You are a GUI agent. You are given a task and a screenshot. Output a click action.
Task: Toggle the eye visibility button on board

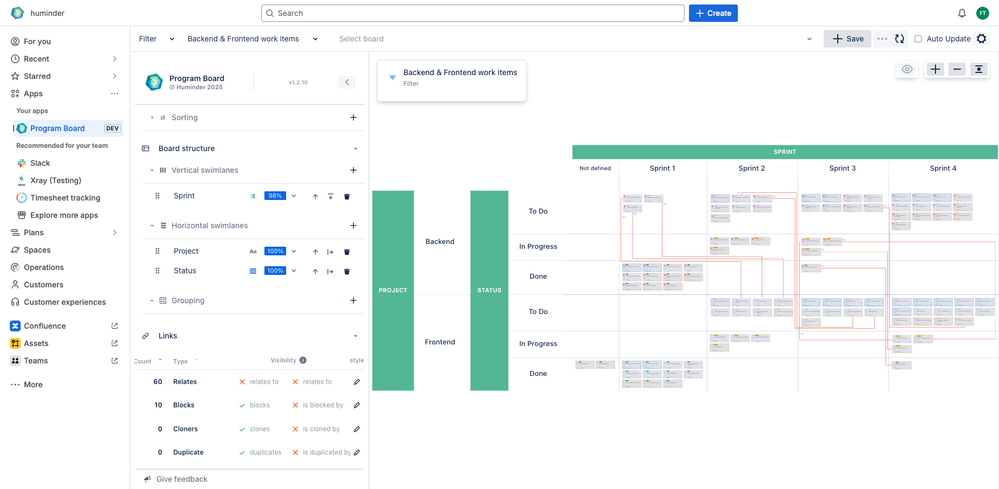click(x=907, y=69)
